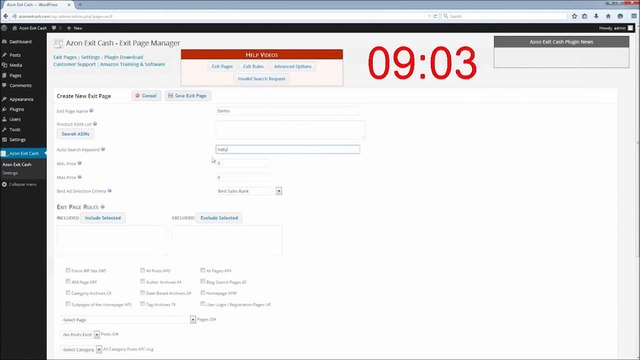Open the Best Sales Rank dropdown

tap(249, 191)
